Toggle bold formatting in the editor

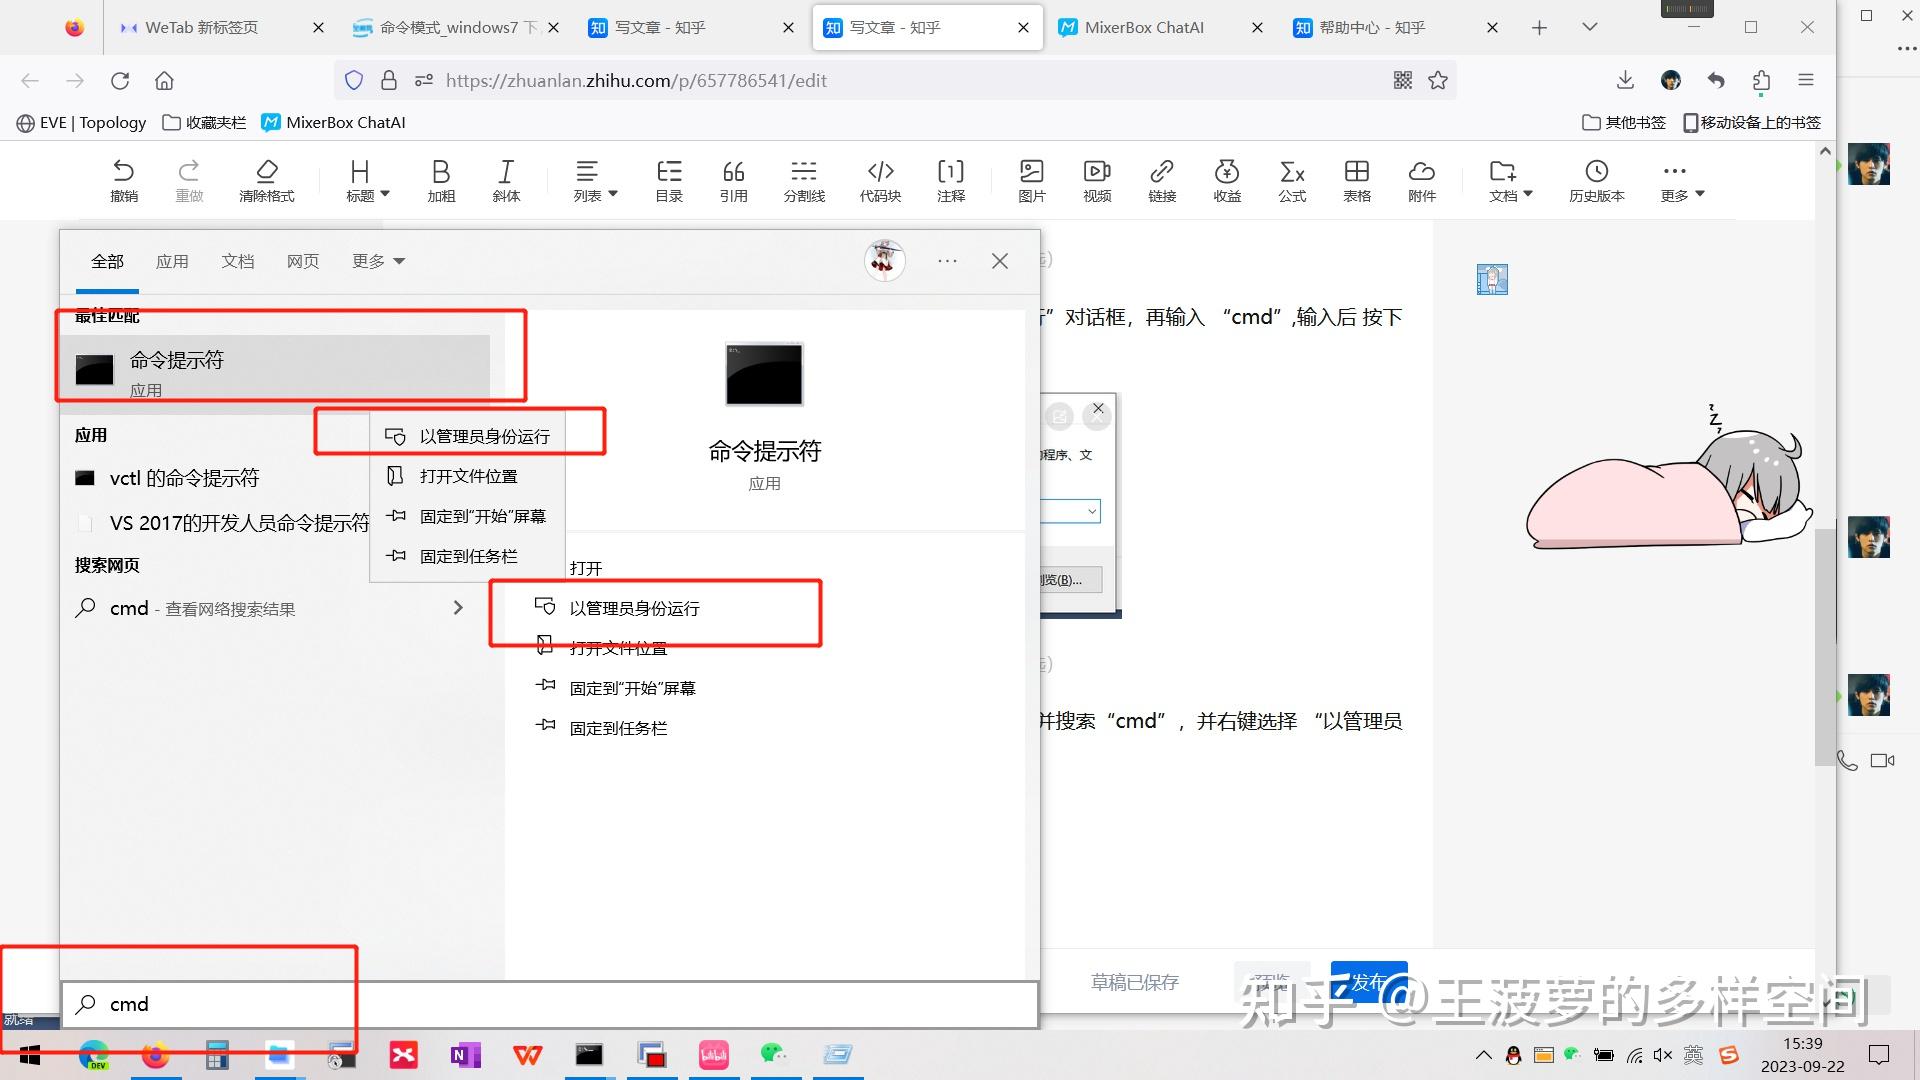[440, 180]
